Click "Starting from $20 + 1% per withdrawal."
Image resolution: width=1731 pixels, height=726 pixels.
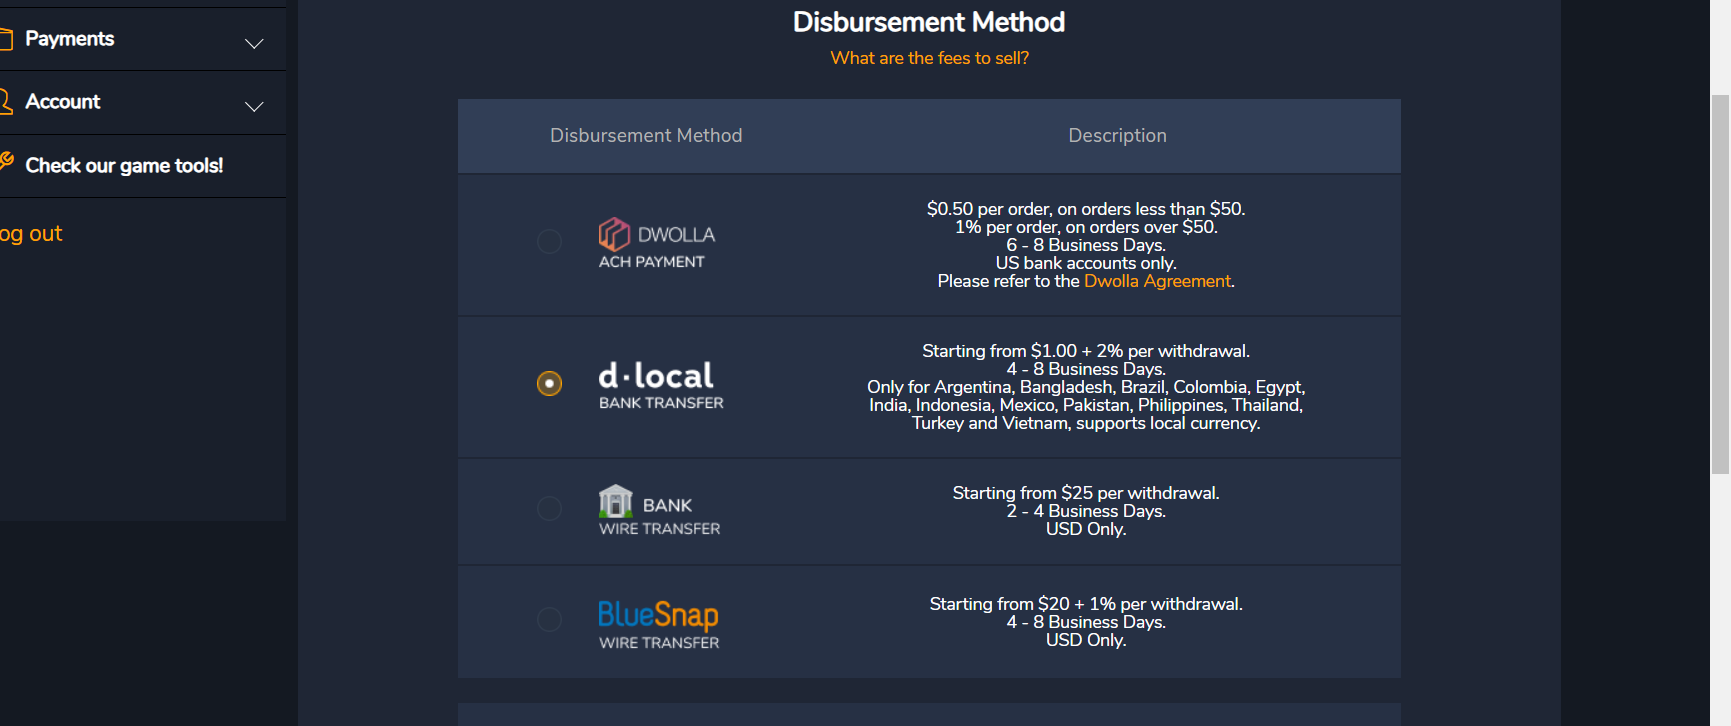(1086, 604)
